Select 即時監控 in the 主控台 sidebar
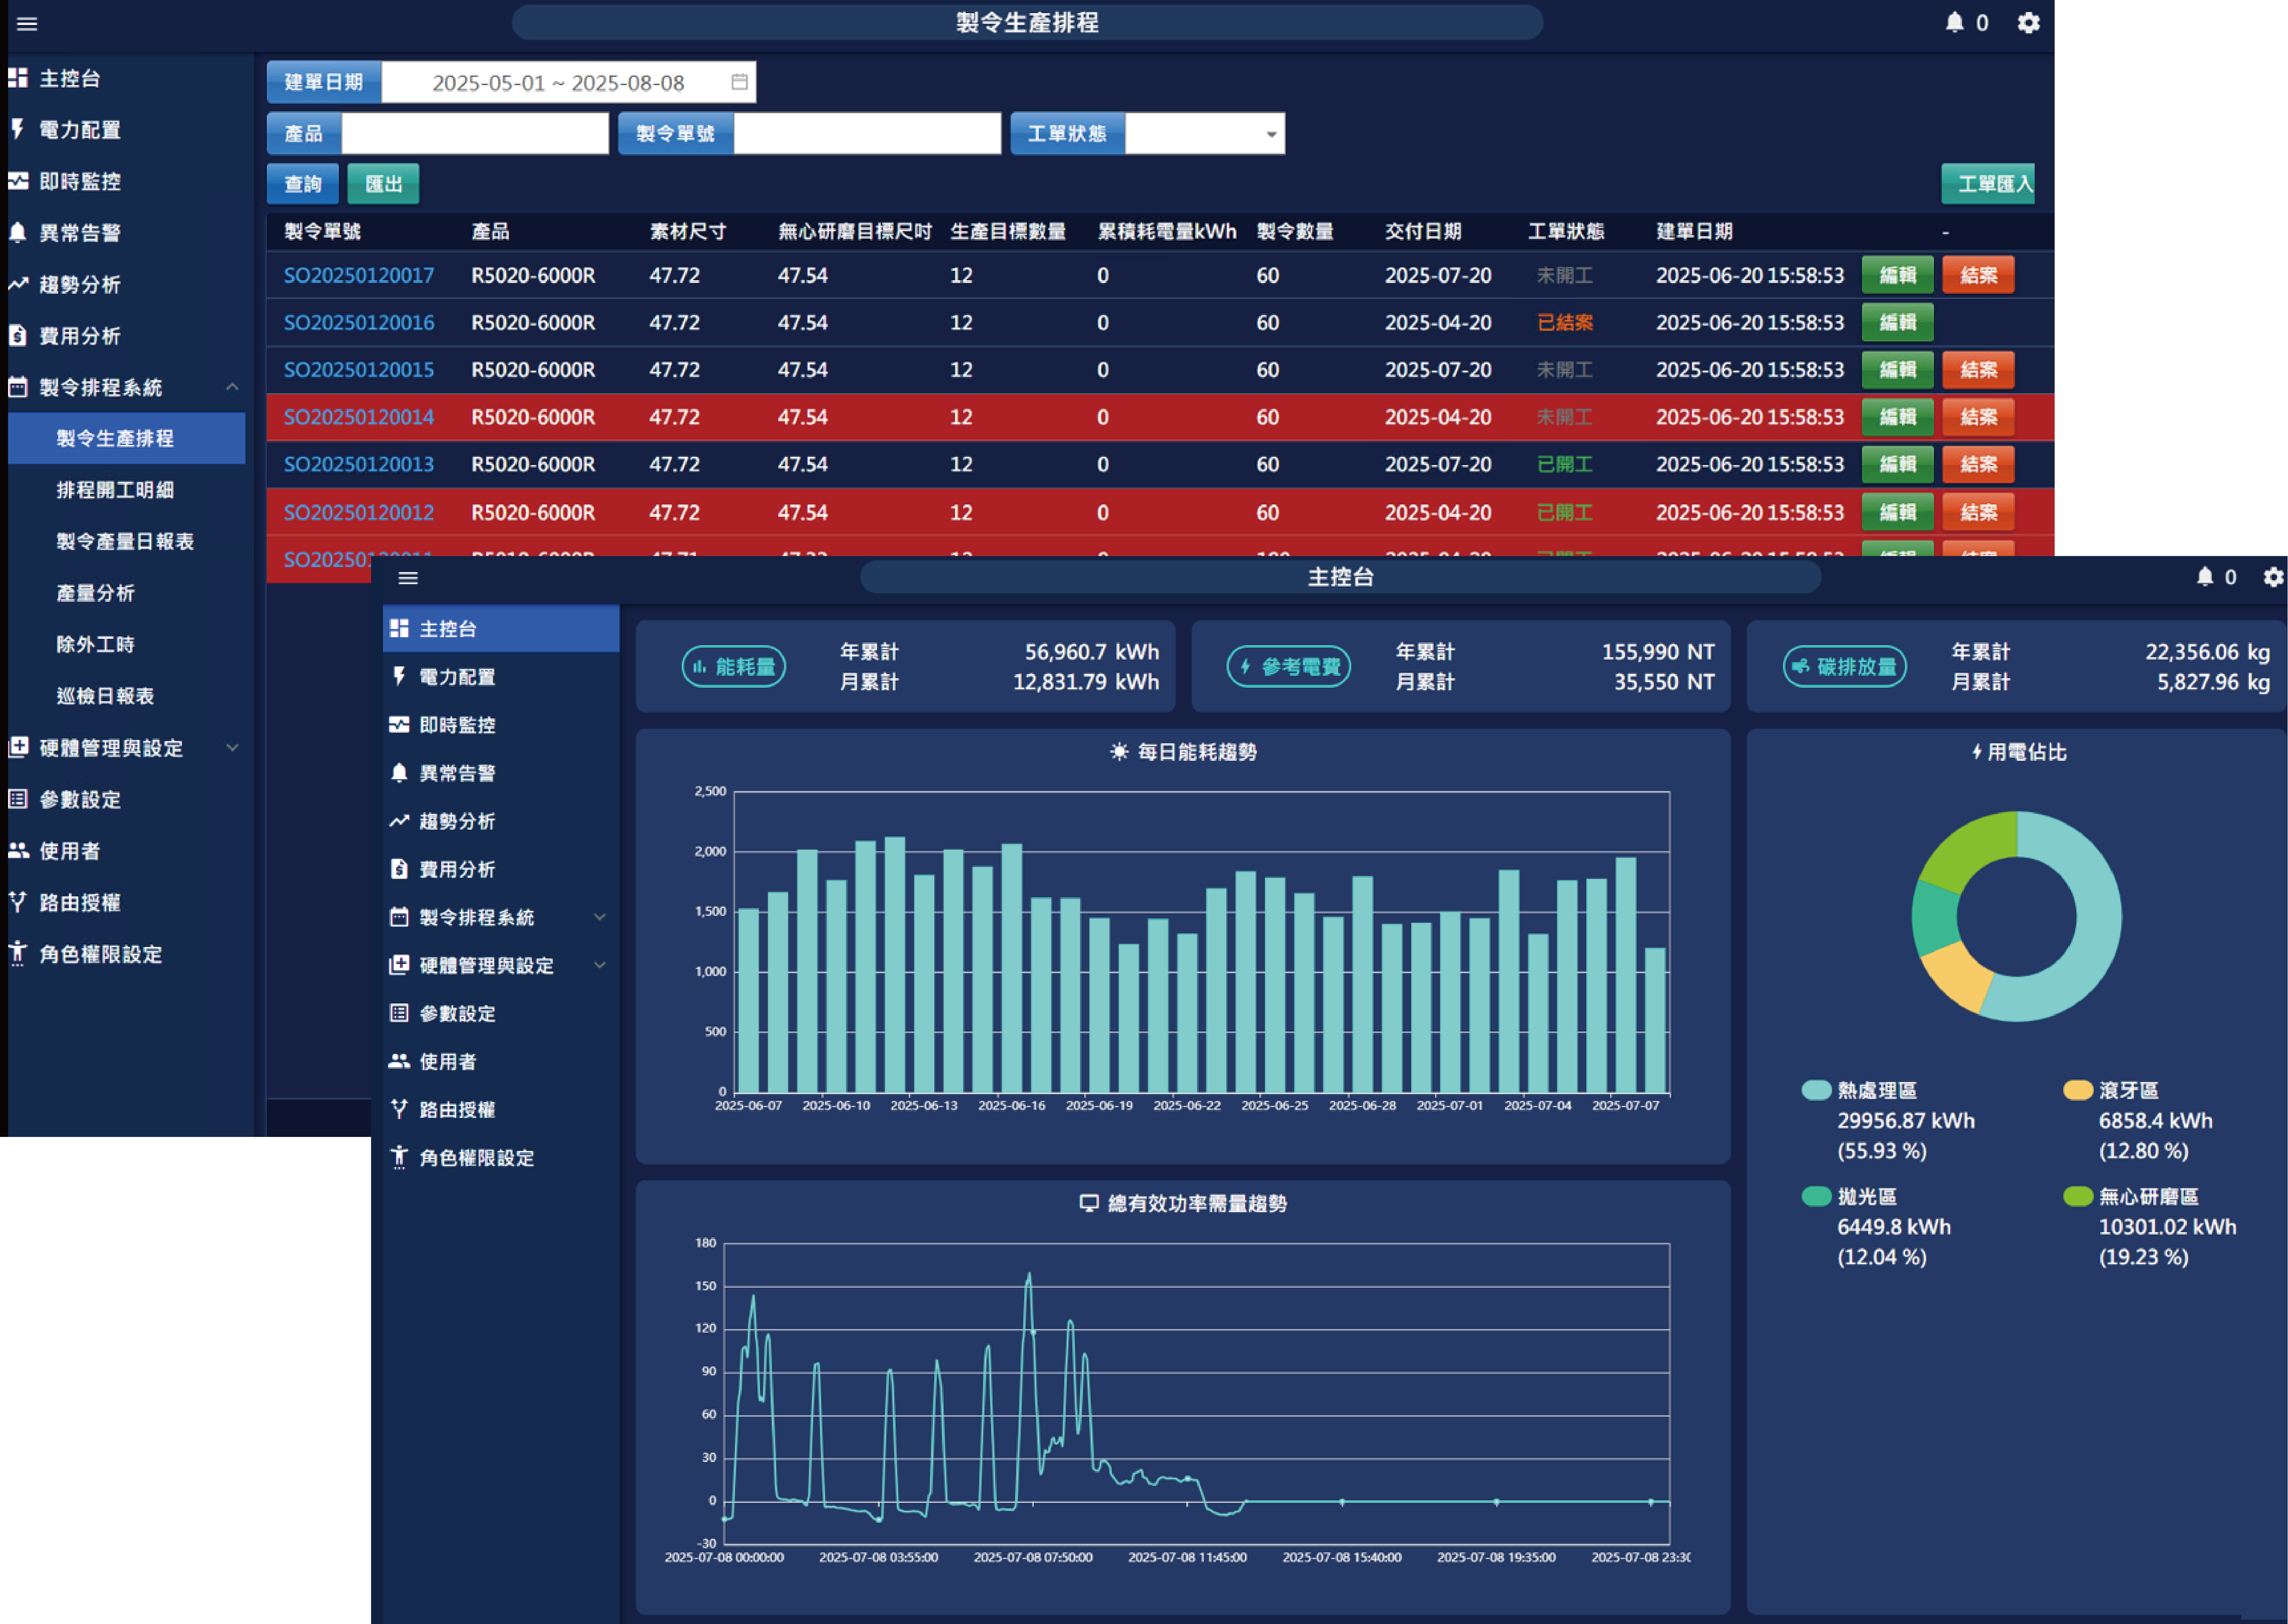The height and width of the screenshot is (1624, 2288). [x=457, y=725]
